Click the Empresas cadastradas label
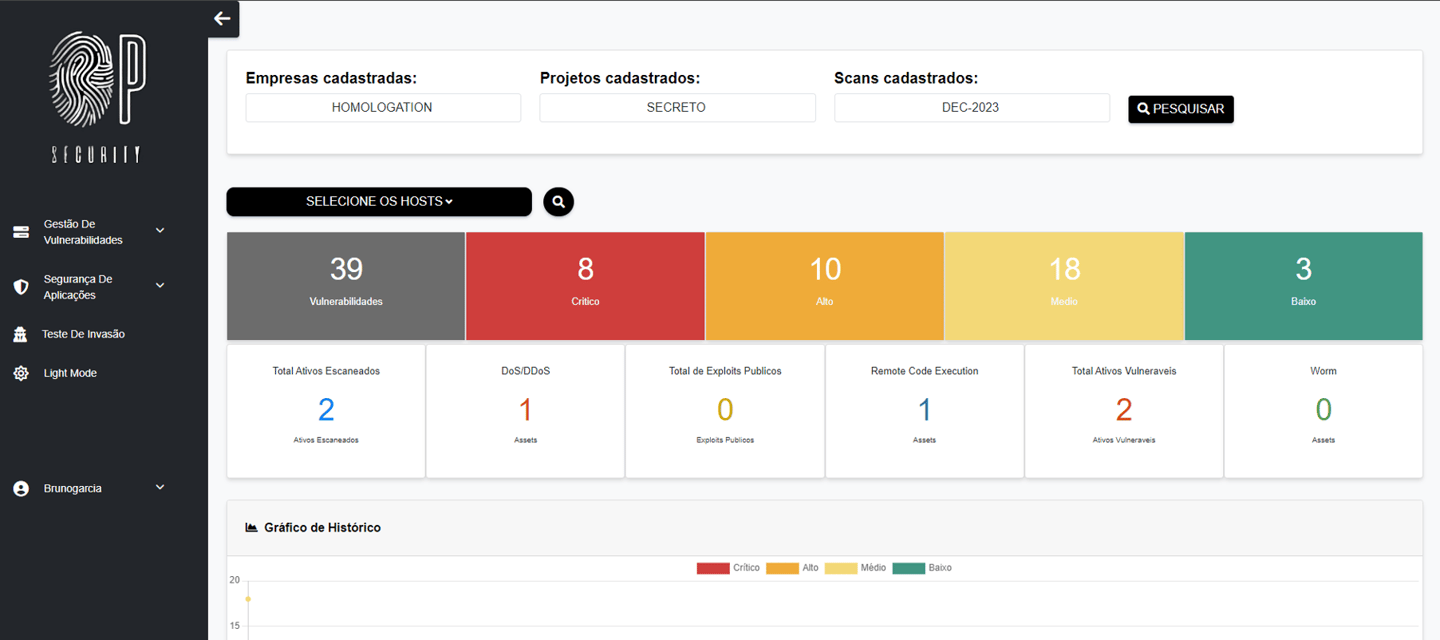Image resolution: width=1440 pixels, height=640 pixels. (x=331, y=78)
